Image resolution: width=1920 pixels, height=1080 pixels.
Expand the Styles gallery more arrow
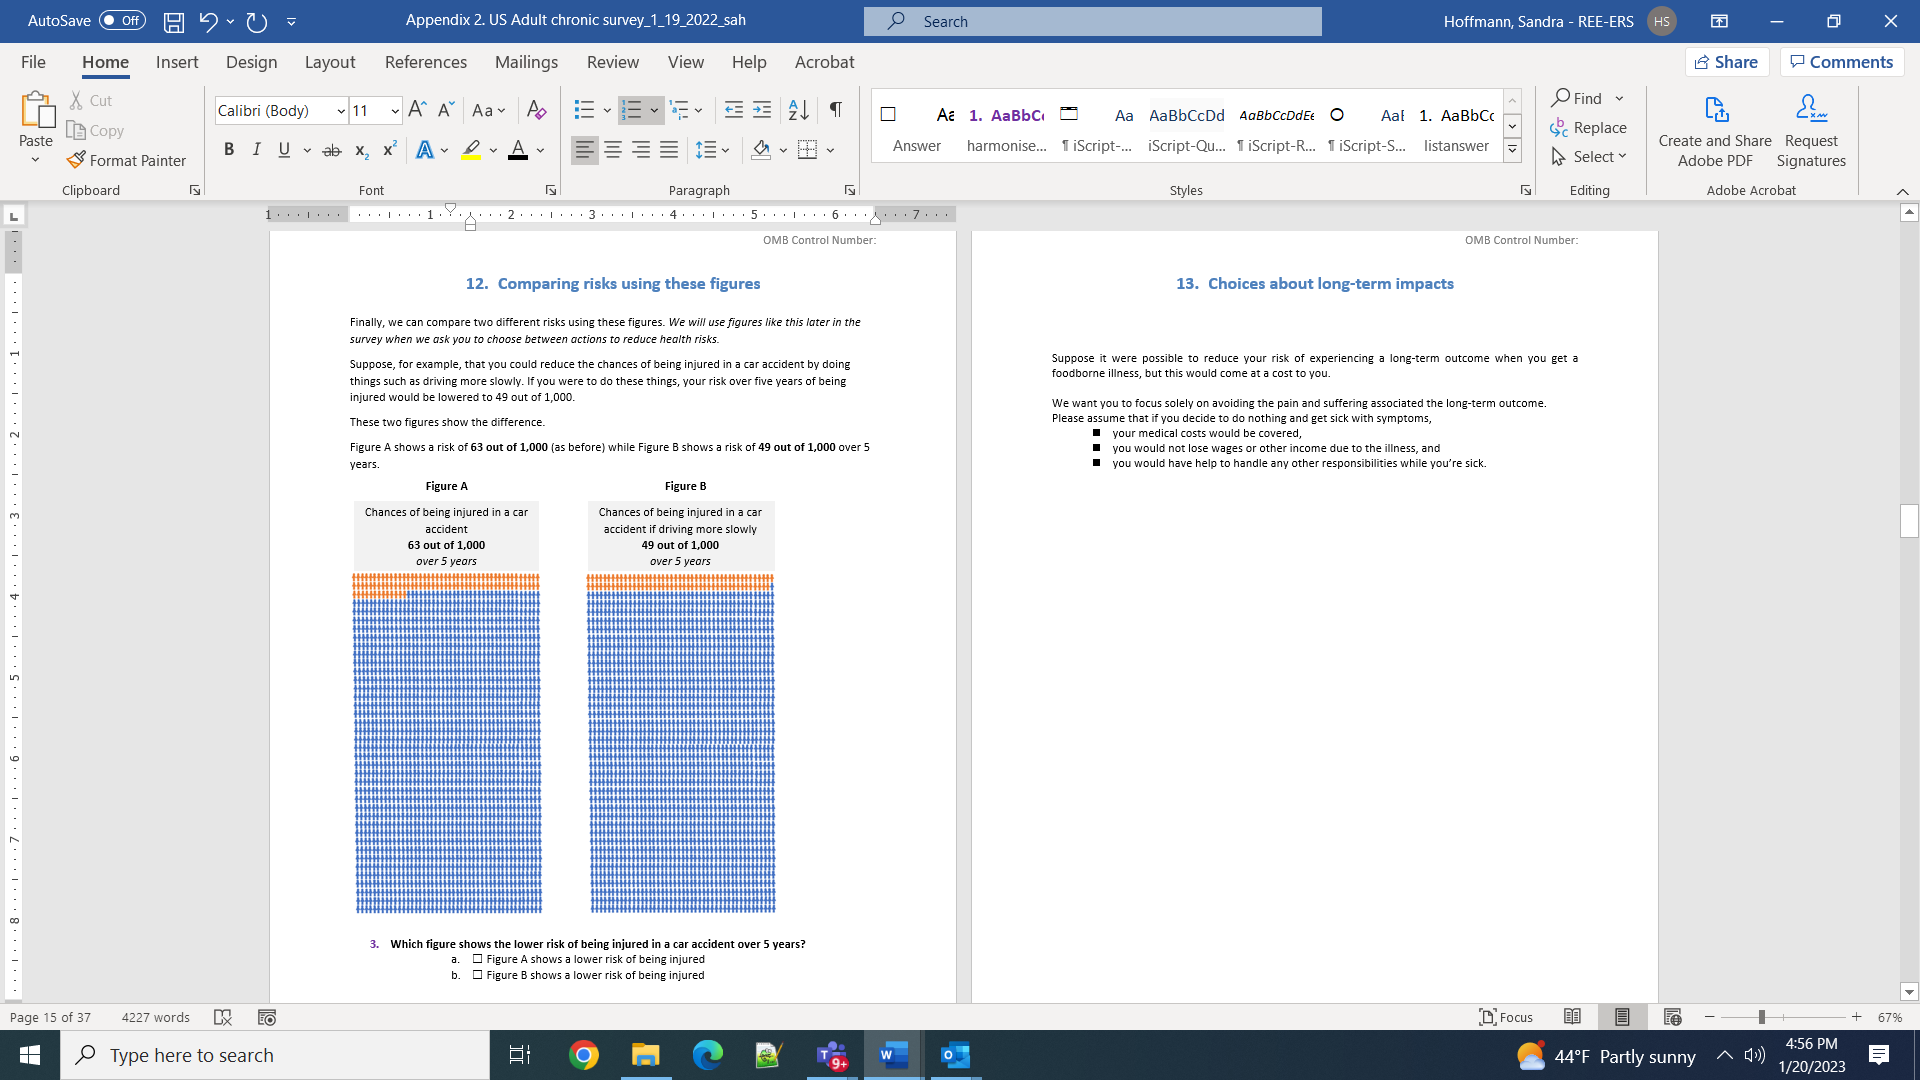coord(1512,151)
